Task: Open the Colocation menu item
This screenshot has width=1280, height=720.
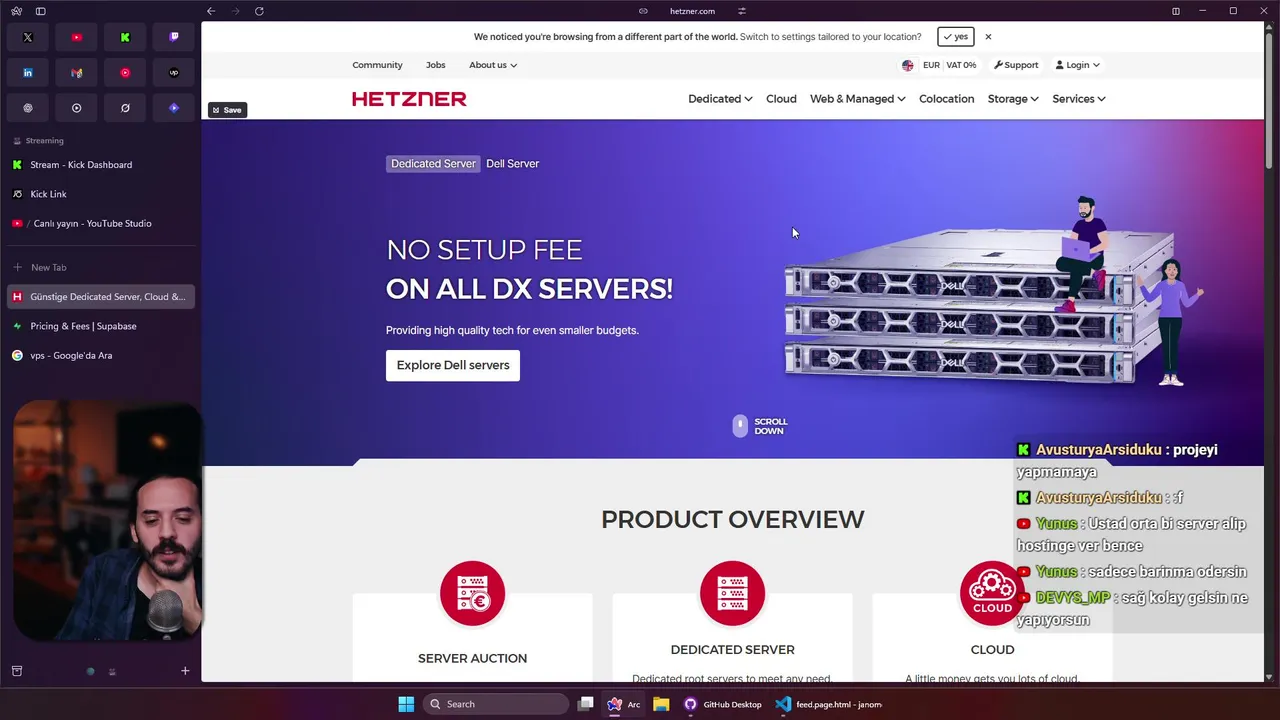Action: [x=946, y=99]
